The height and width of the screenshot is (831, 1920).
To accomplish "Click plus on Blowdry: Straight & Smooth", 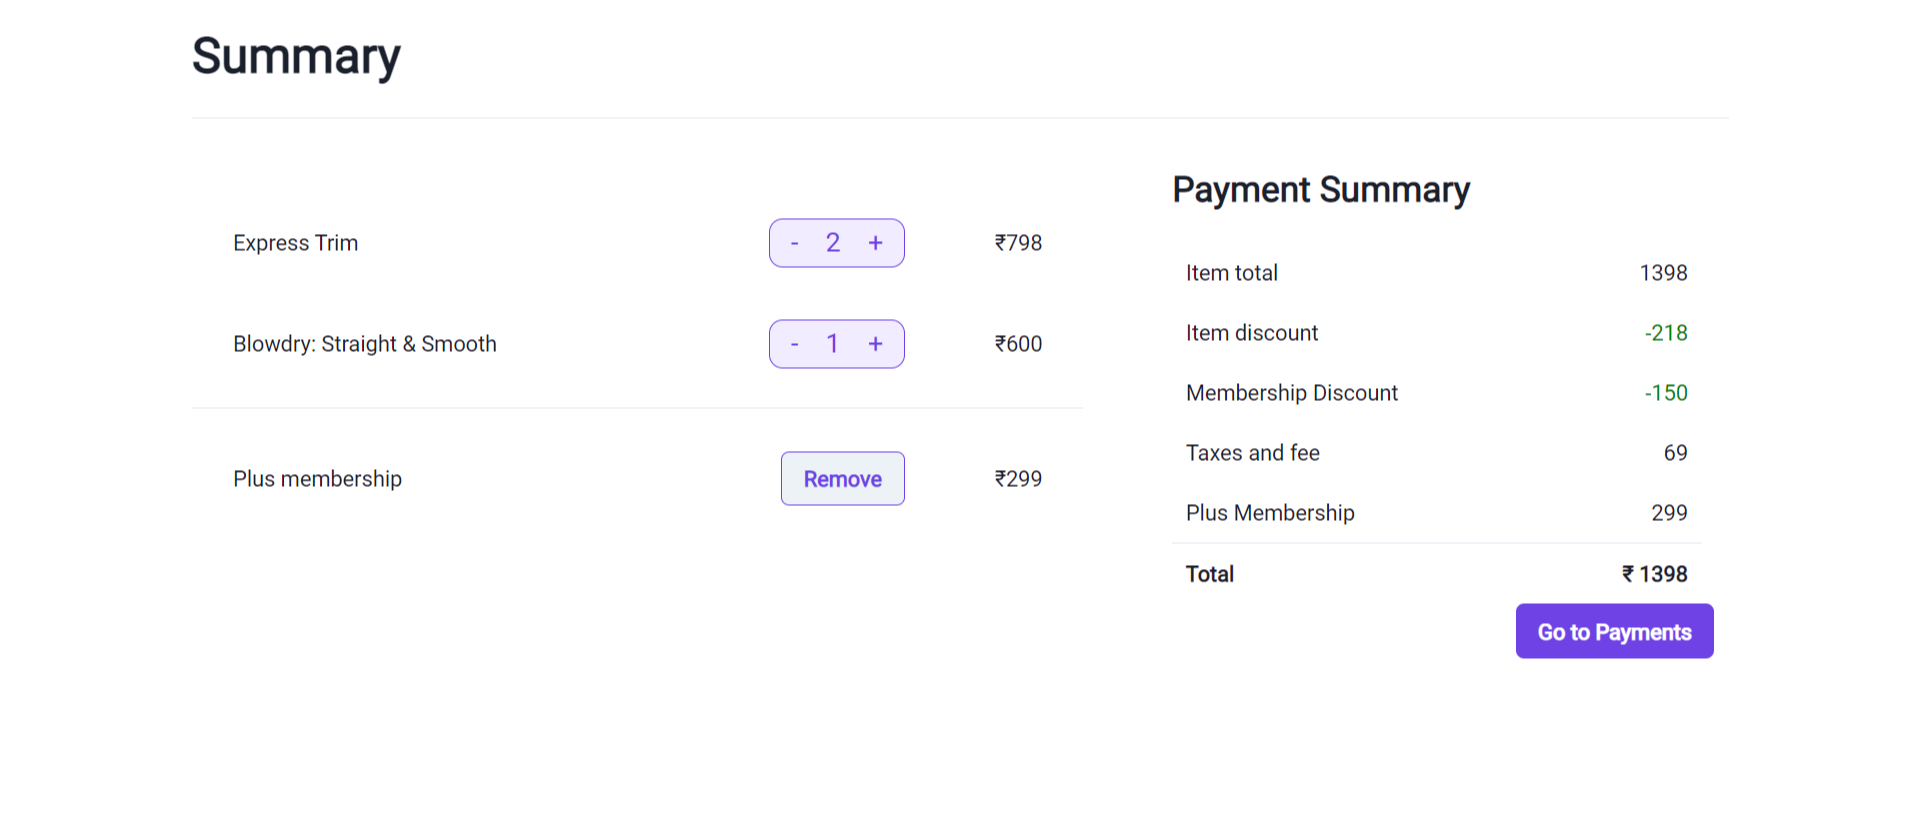I will (876, 344).
